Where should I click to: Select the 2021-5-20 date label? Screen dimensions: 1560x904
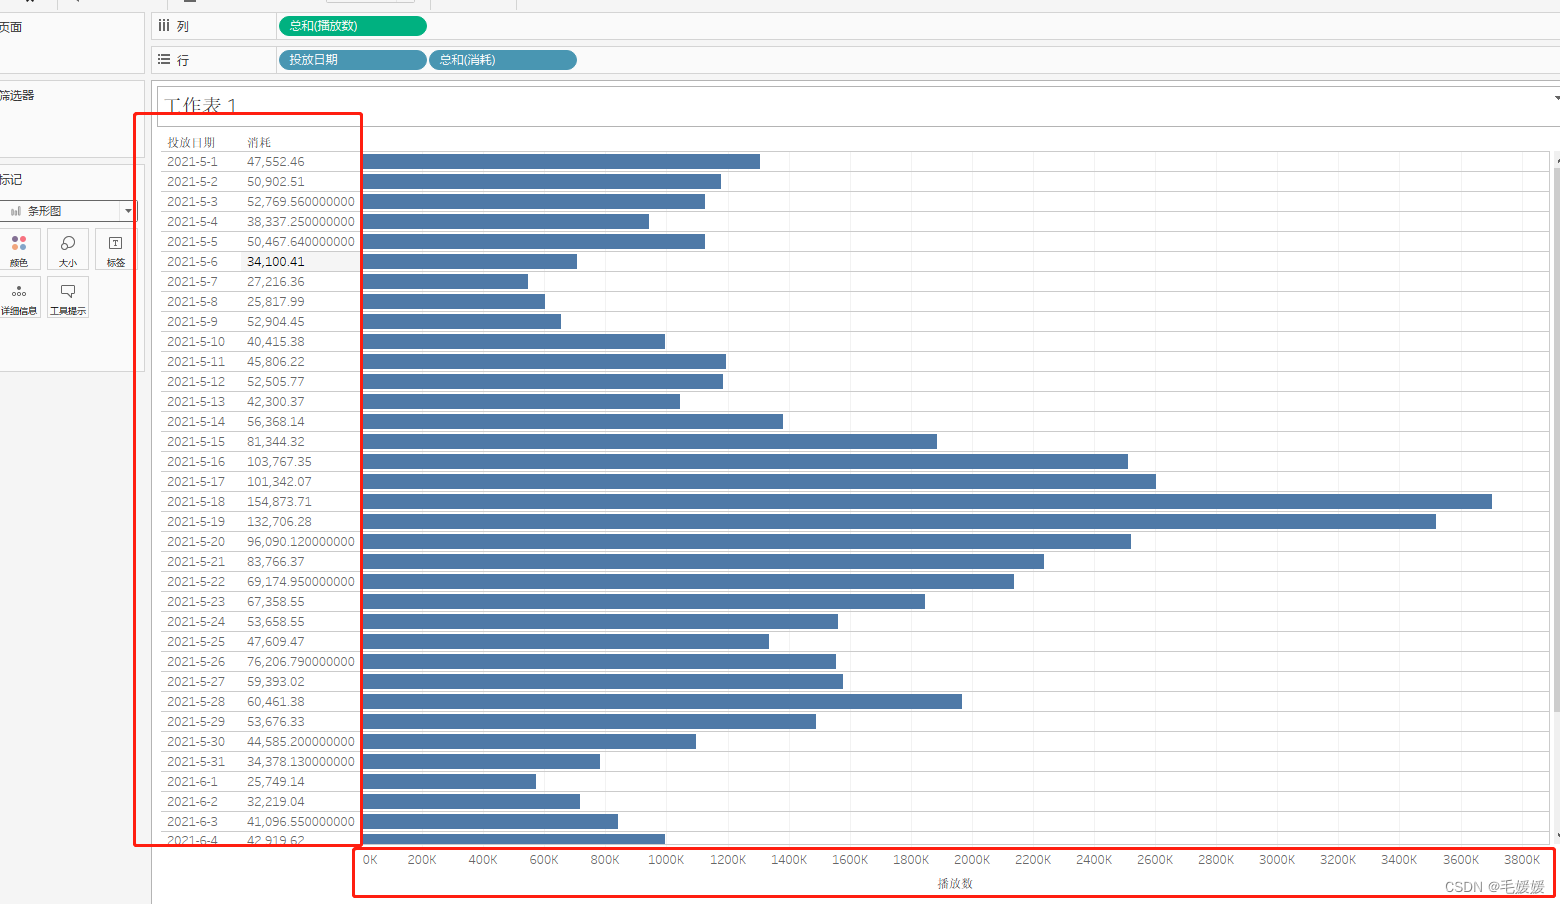pos(196,541)
